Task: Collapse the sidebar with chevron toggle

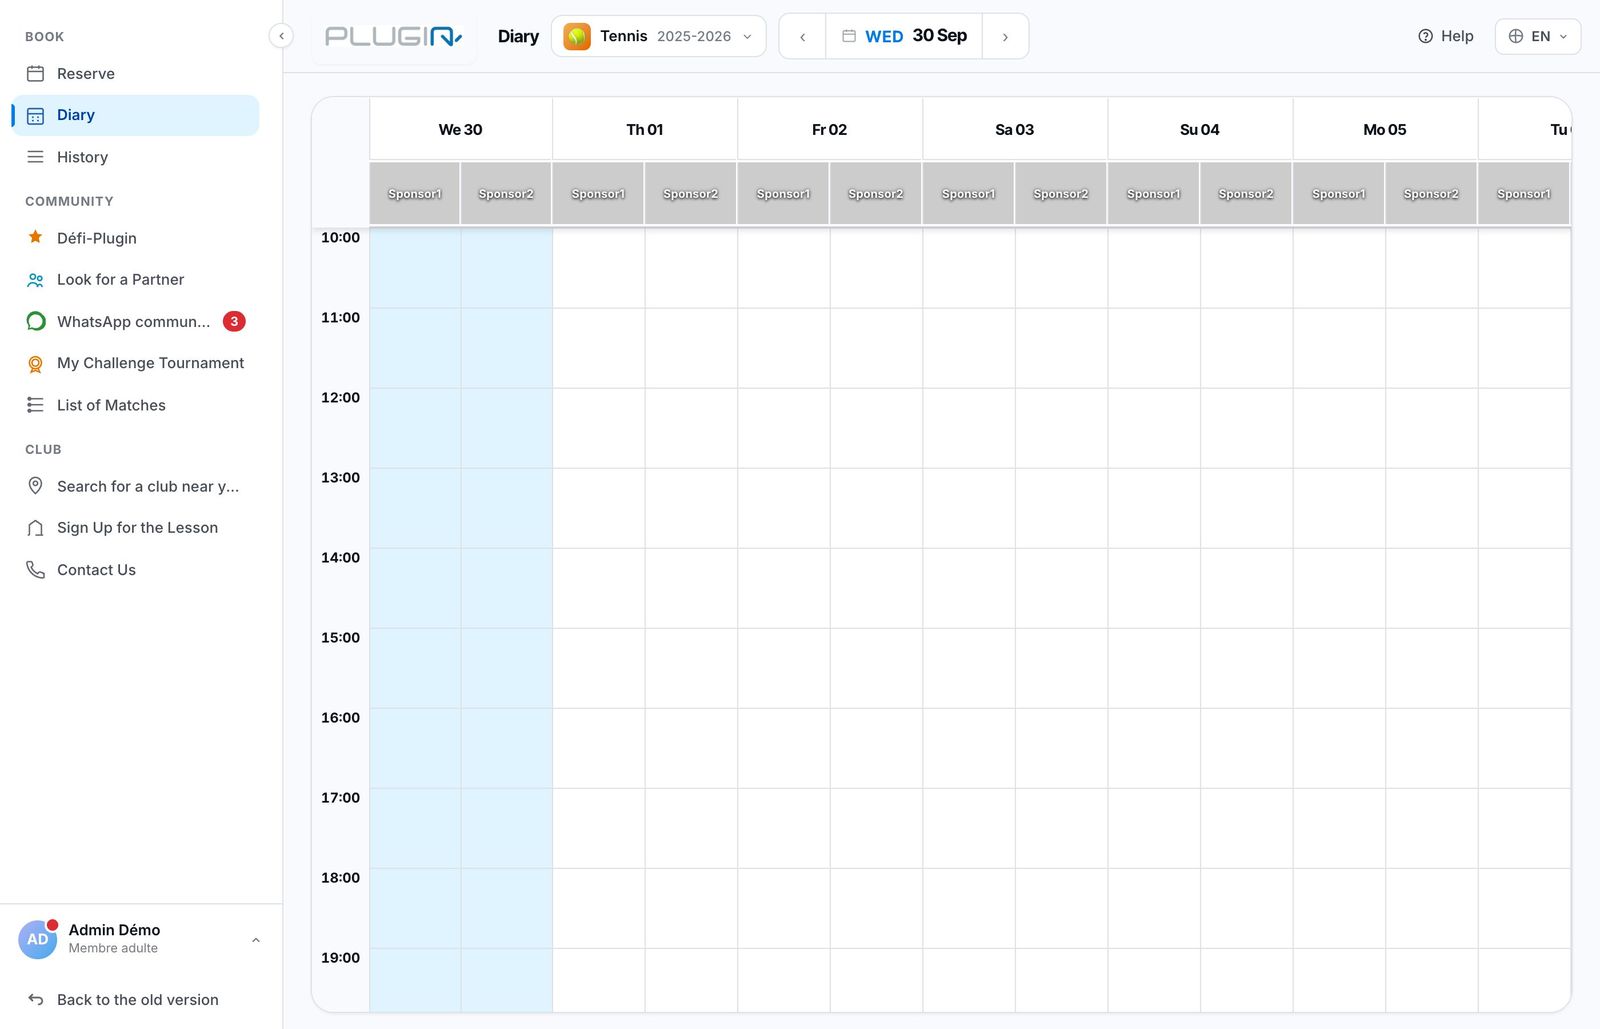Action: pos(281,36)
